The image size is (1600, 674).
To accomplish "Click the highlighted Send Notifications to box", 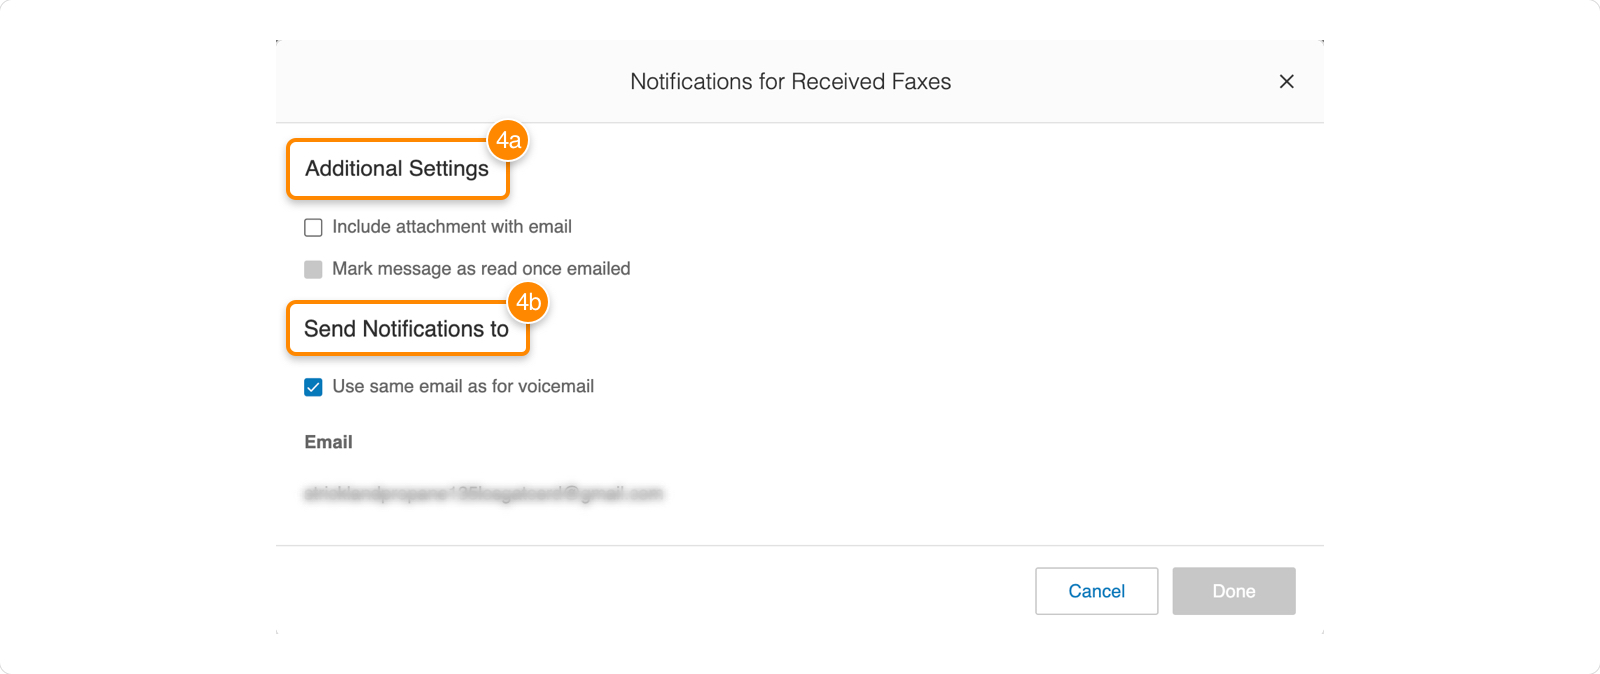I will [x=405, y=328].
